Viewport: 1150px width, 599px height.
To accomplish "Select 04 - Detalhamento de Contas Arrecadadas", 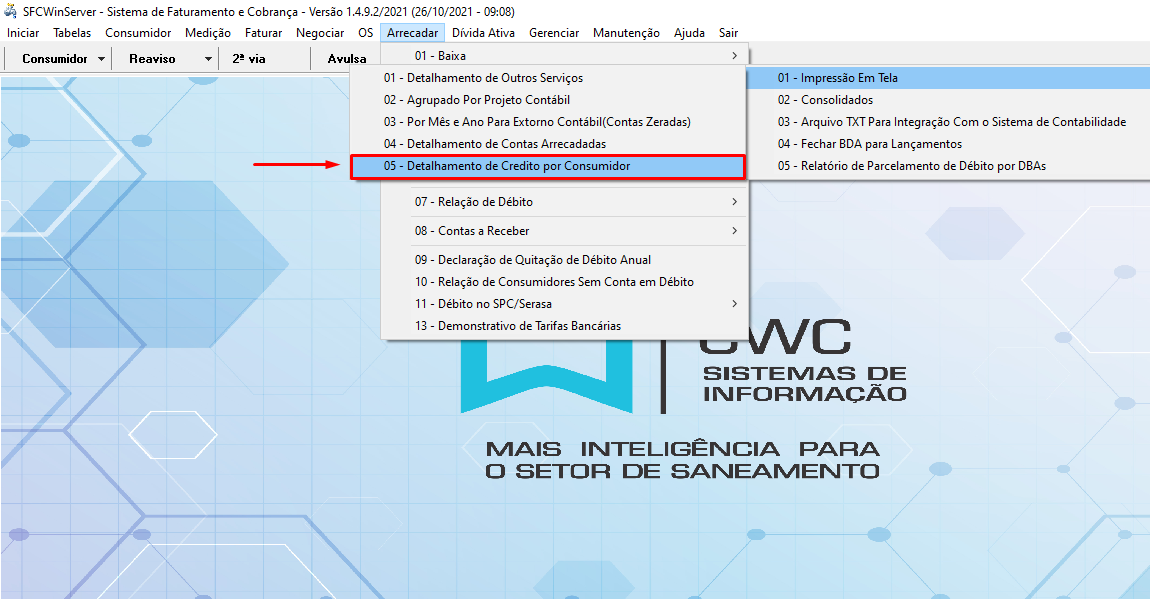I will [494, 144].
